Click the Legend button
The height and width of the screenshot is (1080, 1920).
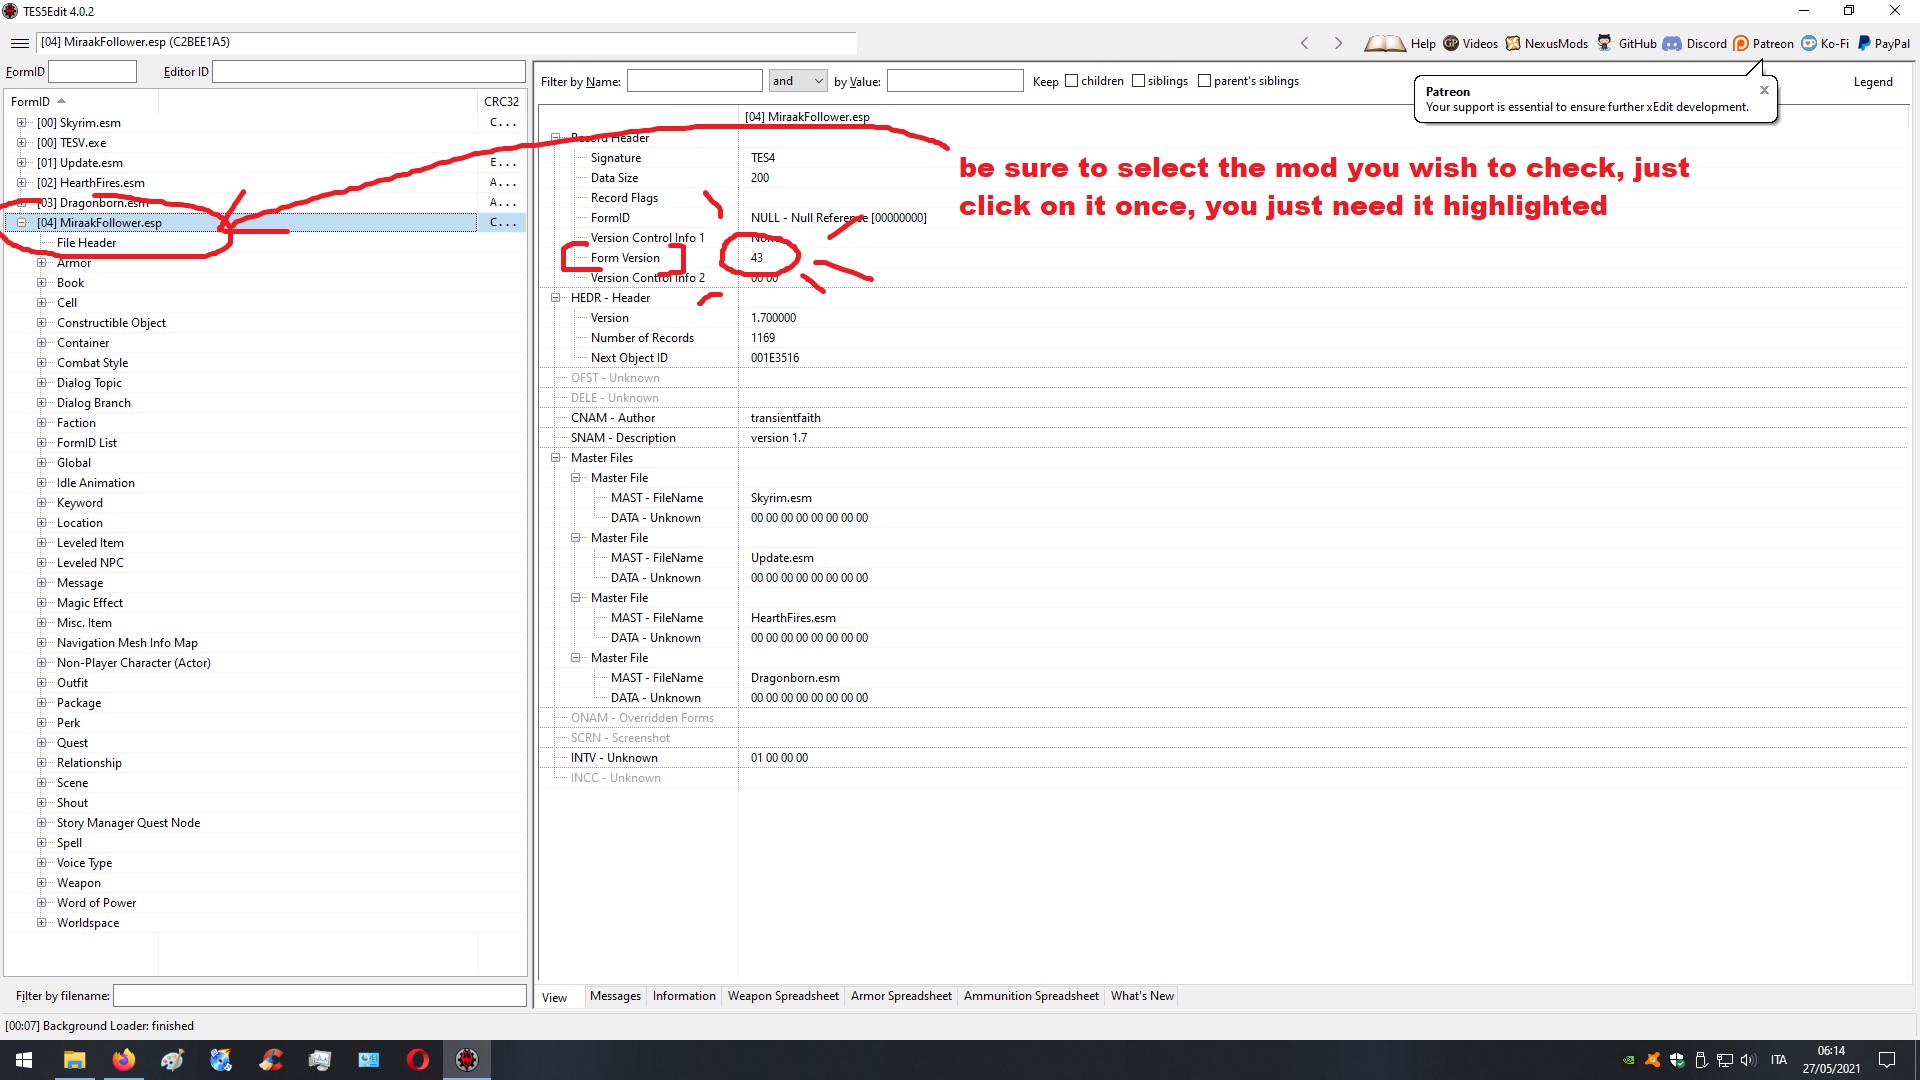point(1873,82)
